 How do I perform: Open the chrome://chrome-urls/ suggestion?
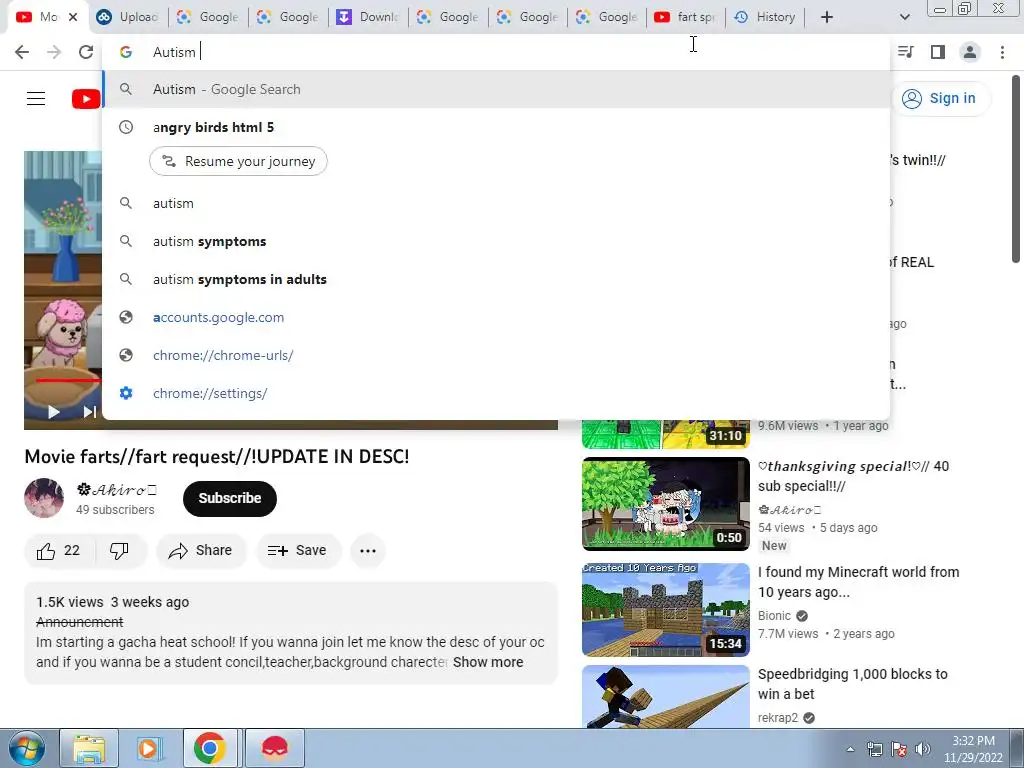click(x=496, y=355)
